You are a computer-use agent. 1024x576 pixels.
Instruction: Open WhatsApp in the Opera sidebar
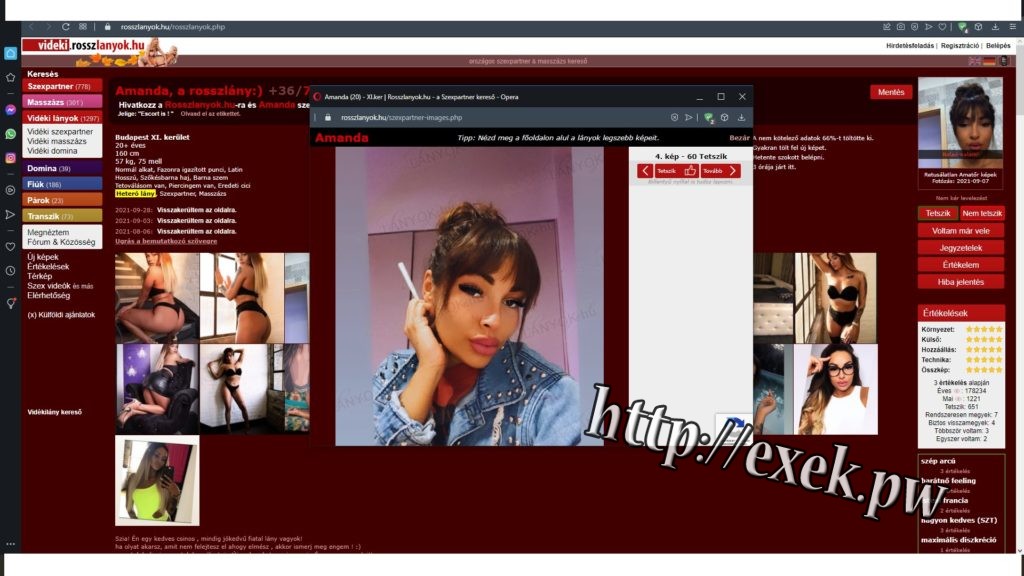[10, 133]
